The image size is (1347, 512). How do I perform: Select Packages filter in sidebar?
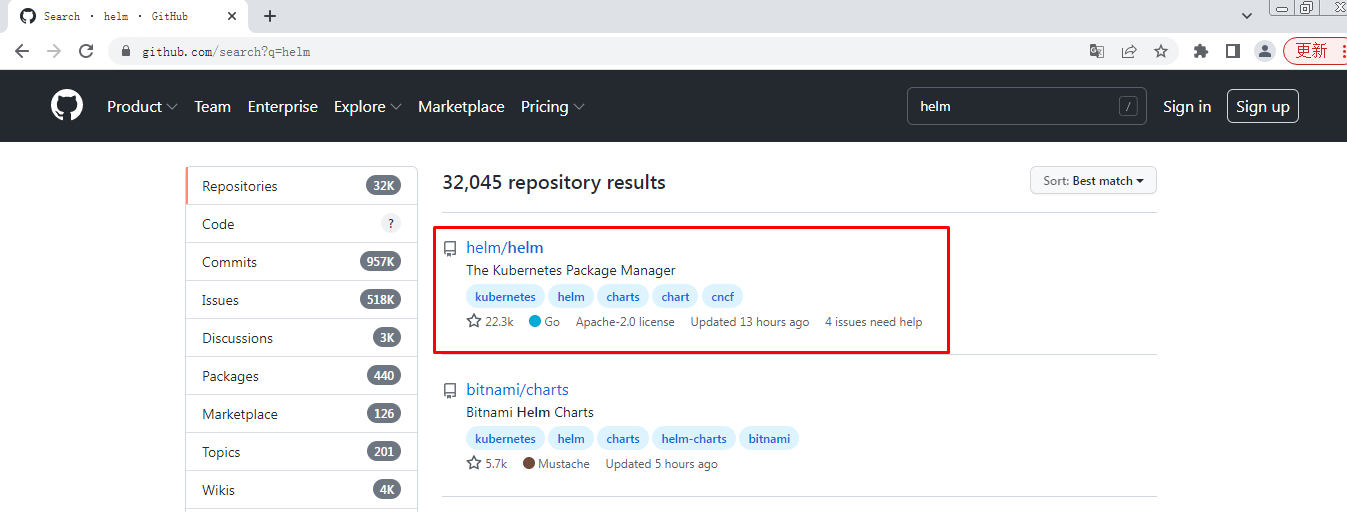click(x=301, y=376)
